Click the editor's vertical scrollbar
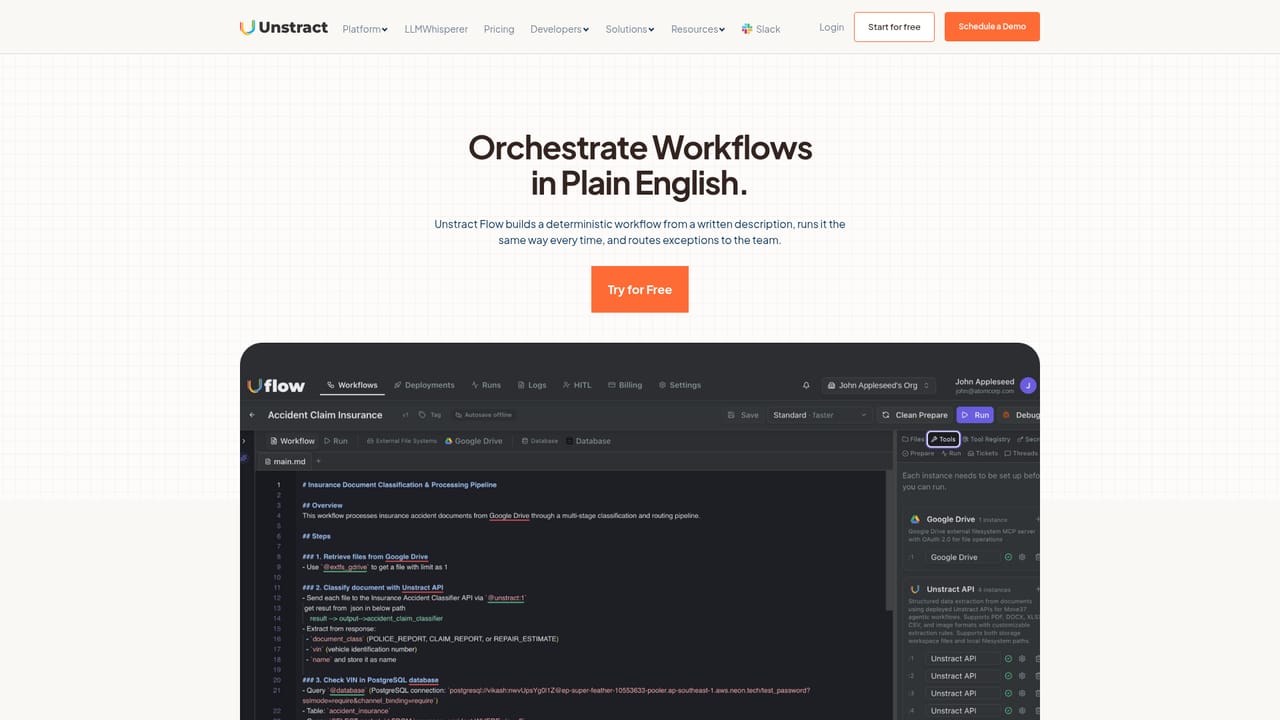1280x720 pixels. (891, 540)
